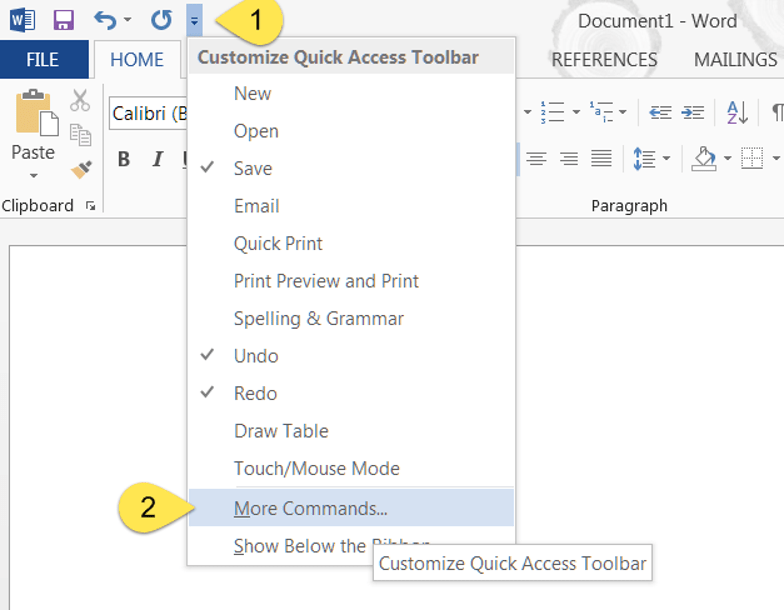Click the Redo icon in Quick Access
The width and height of the screenshot is (784, 610).
click(x=161, y=20)
